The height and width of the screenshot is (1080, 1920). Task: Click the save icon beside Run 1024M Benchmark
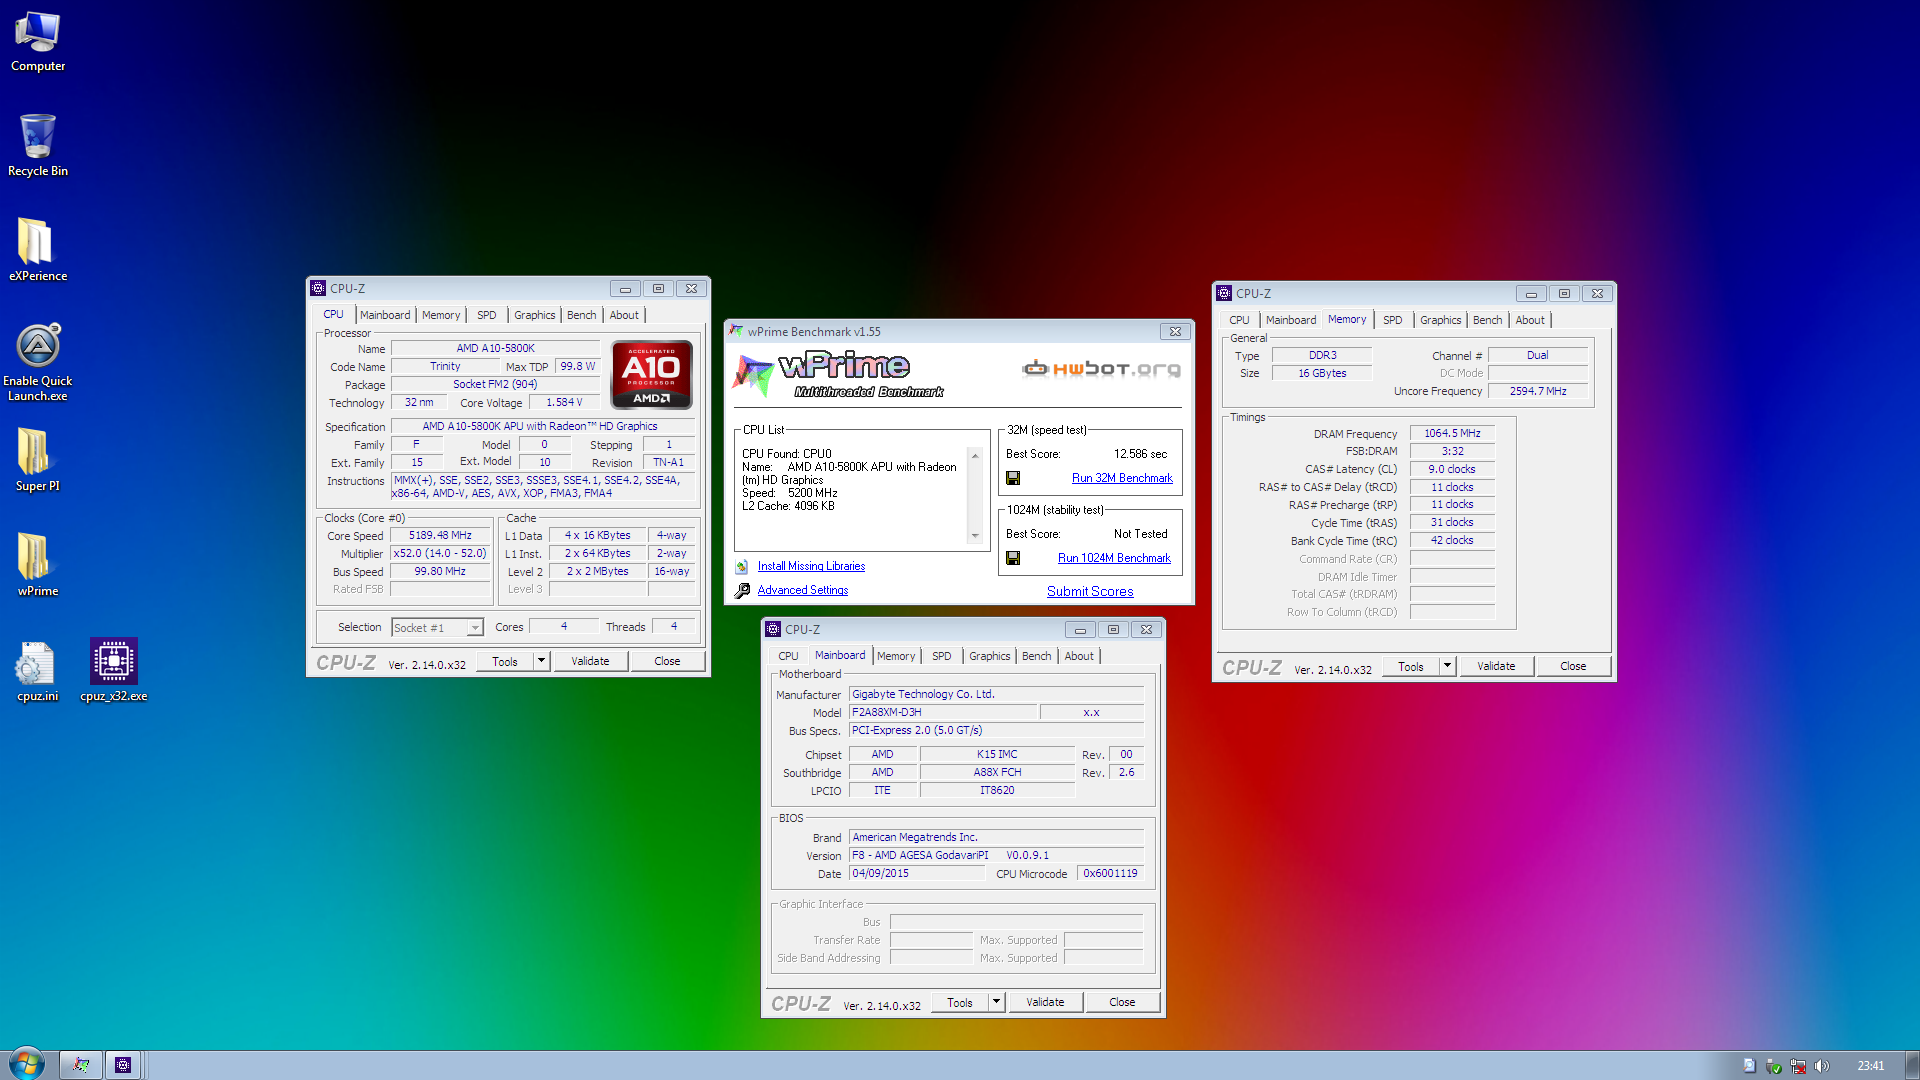pyautogui.click(x=1013, y=558)
